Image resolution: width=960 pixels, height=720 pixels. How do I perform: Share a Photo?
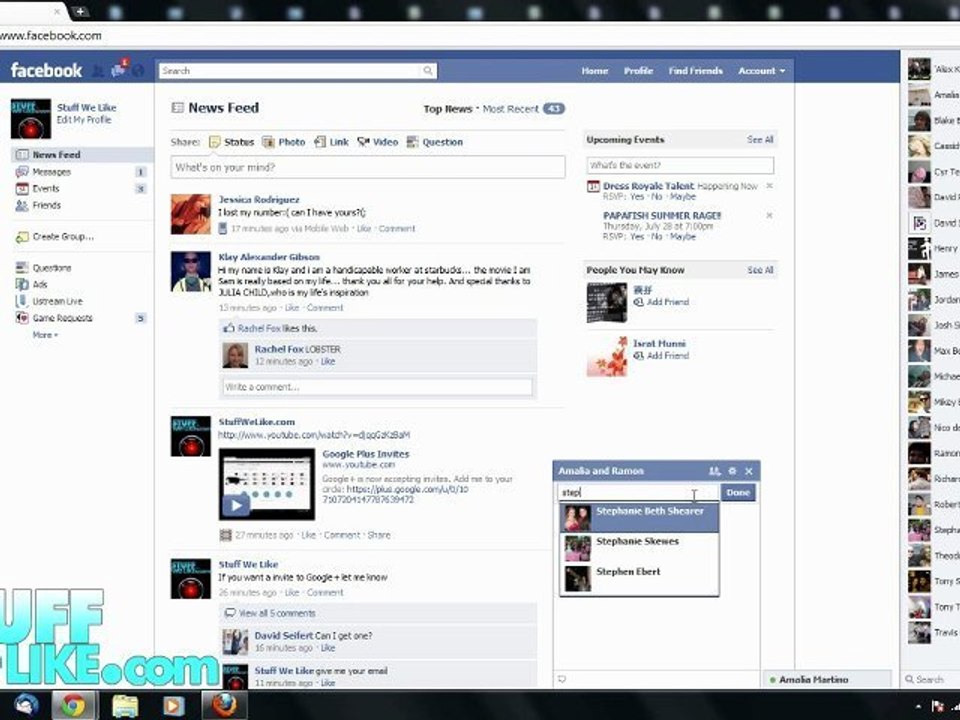(x=283, y=142)
